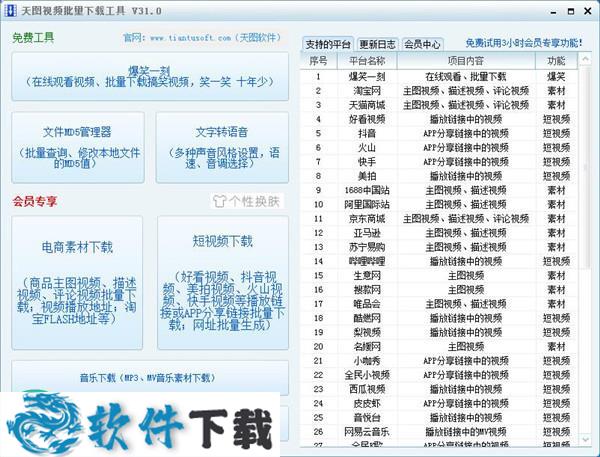This screenshot has width=600, height=457.
Task: Select 好看视频 platform row
Action: click(x=439, y=119)
